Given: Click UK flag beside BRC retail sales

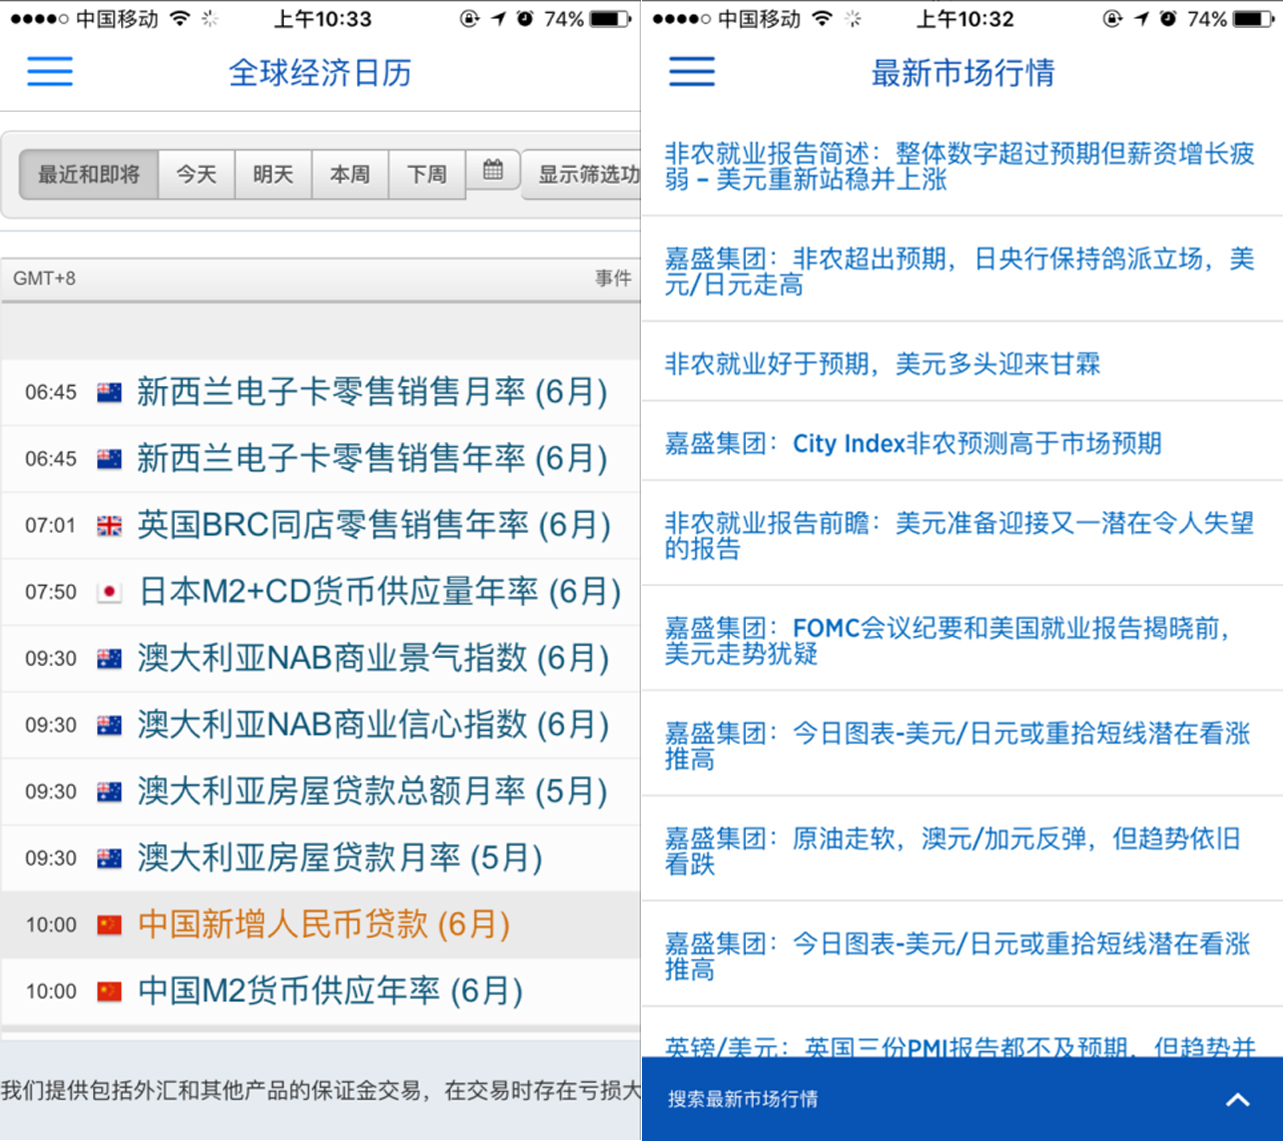Looking at the screenshot, I should pyautogui.click(x=109, y=526).
